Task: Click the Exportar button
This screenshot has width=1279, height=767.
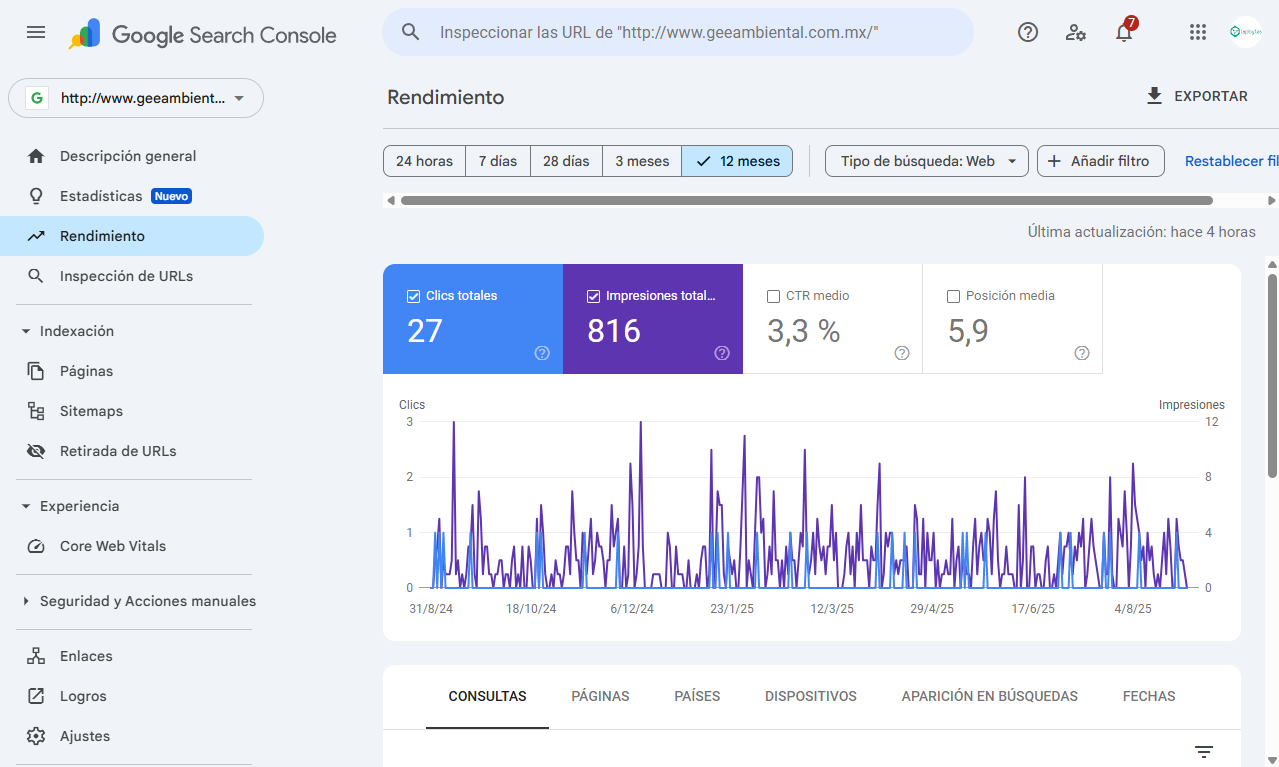Action: tap(1197, 96)
